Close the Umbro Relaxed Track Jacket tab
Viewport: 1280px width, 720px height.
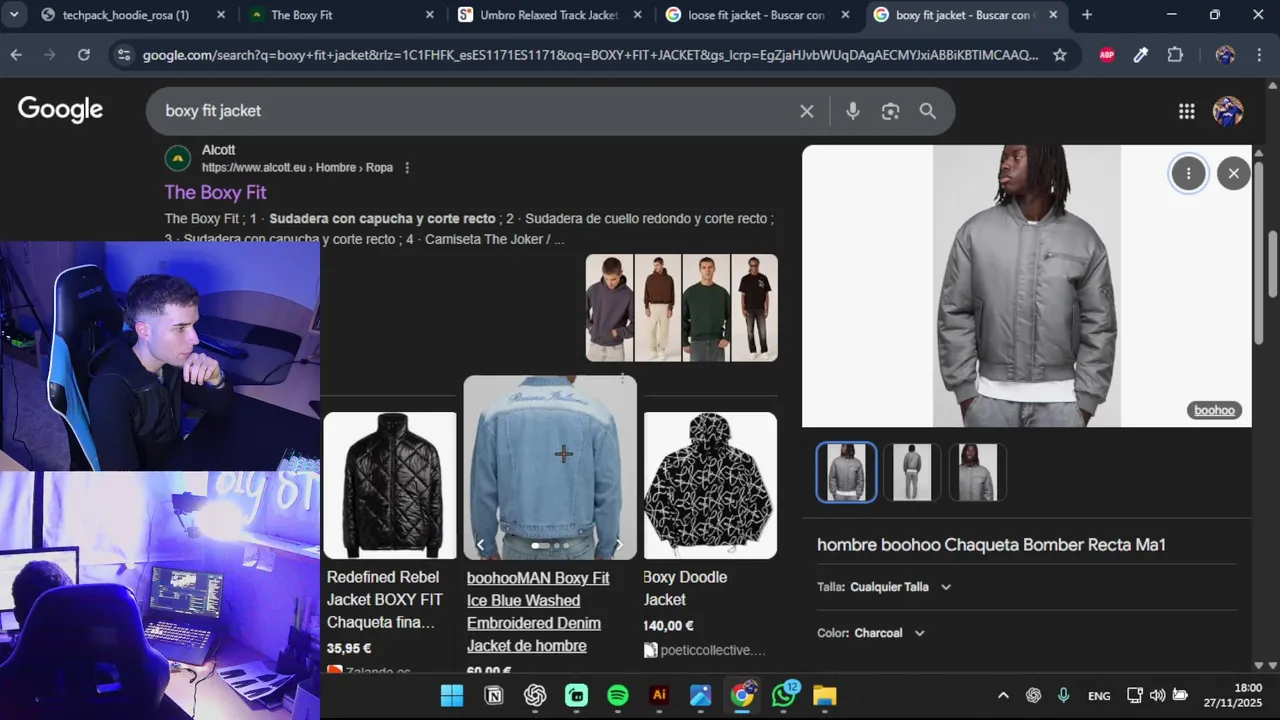637,15
